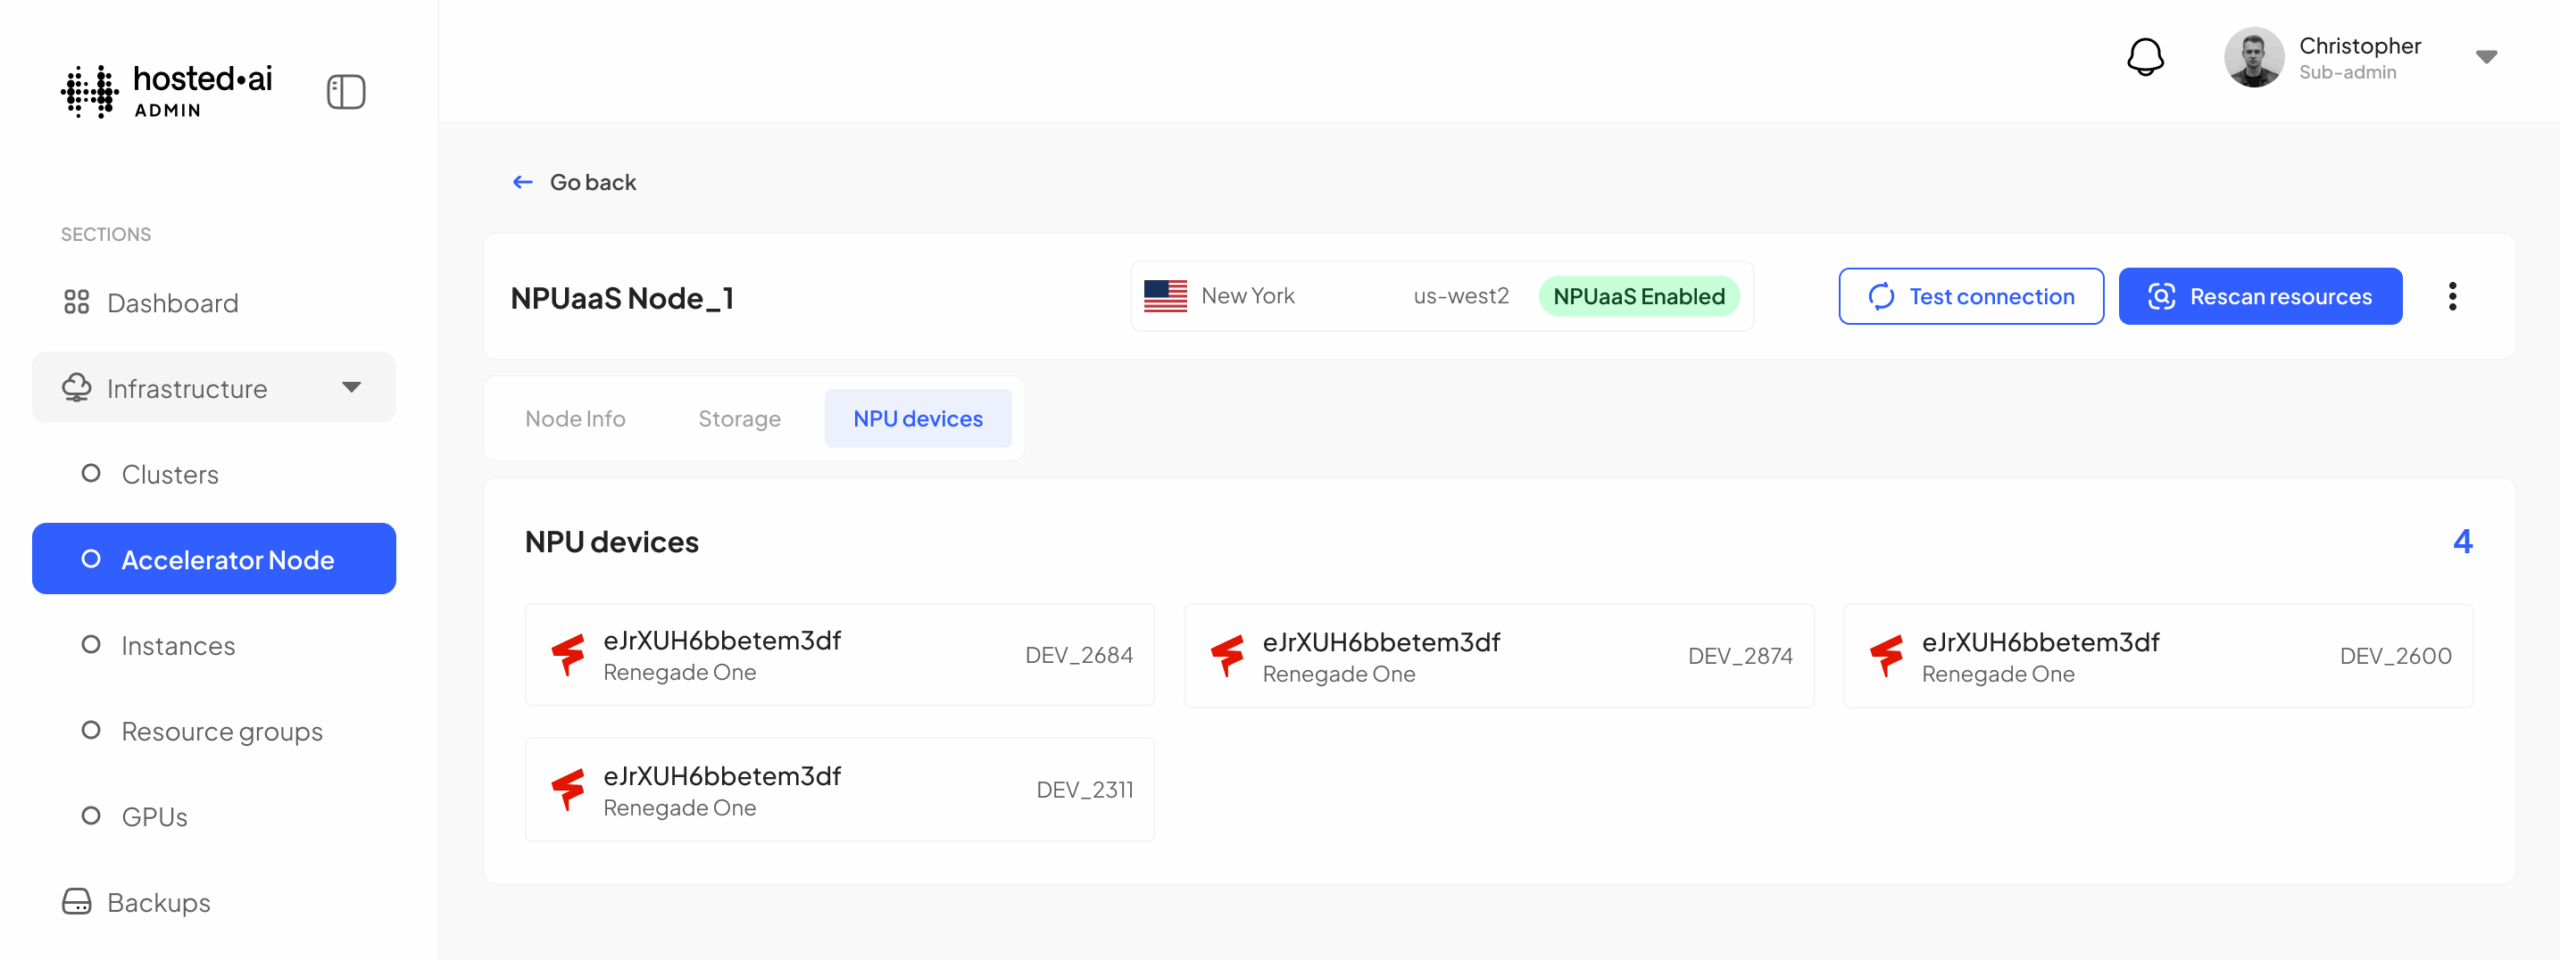The width and height of the screenshot is (2560, 960).
Task: Expand the user account dropdown arrow
Action: [2486, 57]
